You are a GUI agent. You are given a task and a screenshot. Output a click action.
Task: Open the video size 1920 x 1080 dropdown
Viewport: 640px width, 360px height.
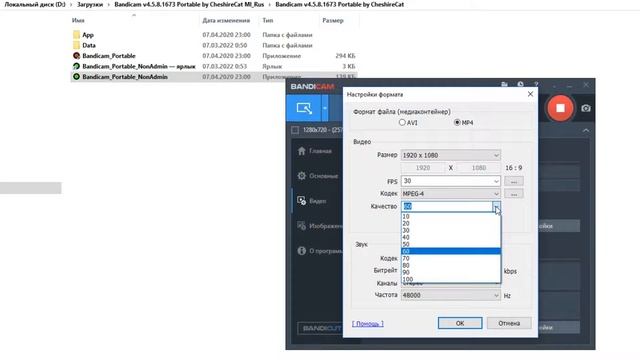451,155
